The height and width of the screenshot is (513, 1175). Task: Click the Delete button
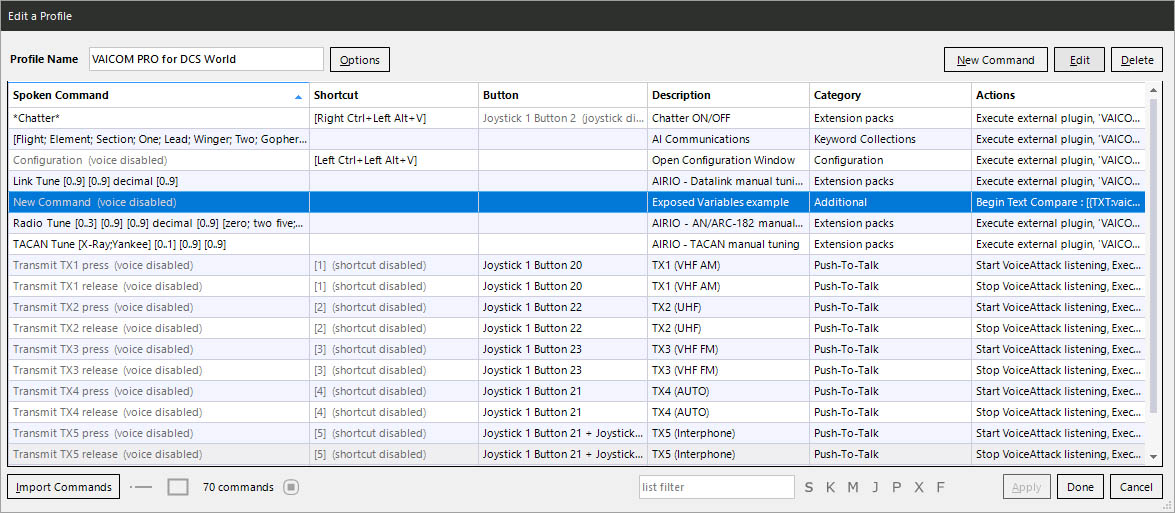coord(1137,60)
